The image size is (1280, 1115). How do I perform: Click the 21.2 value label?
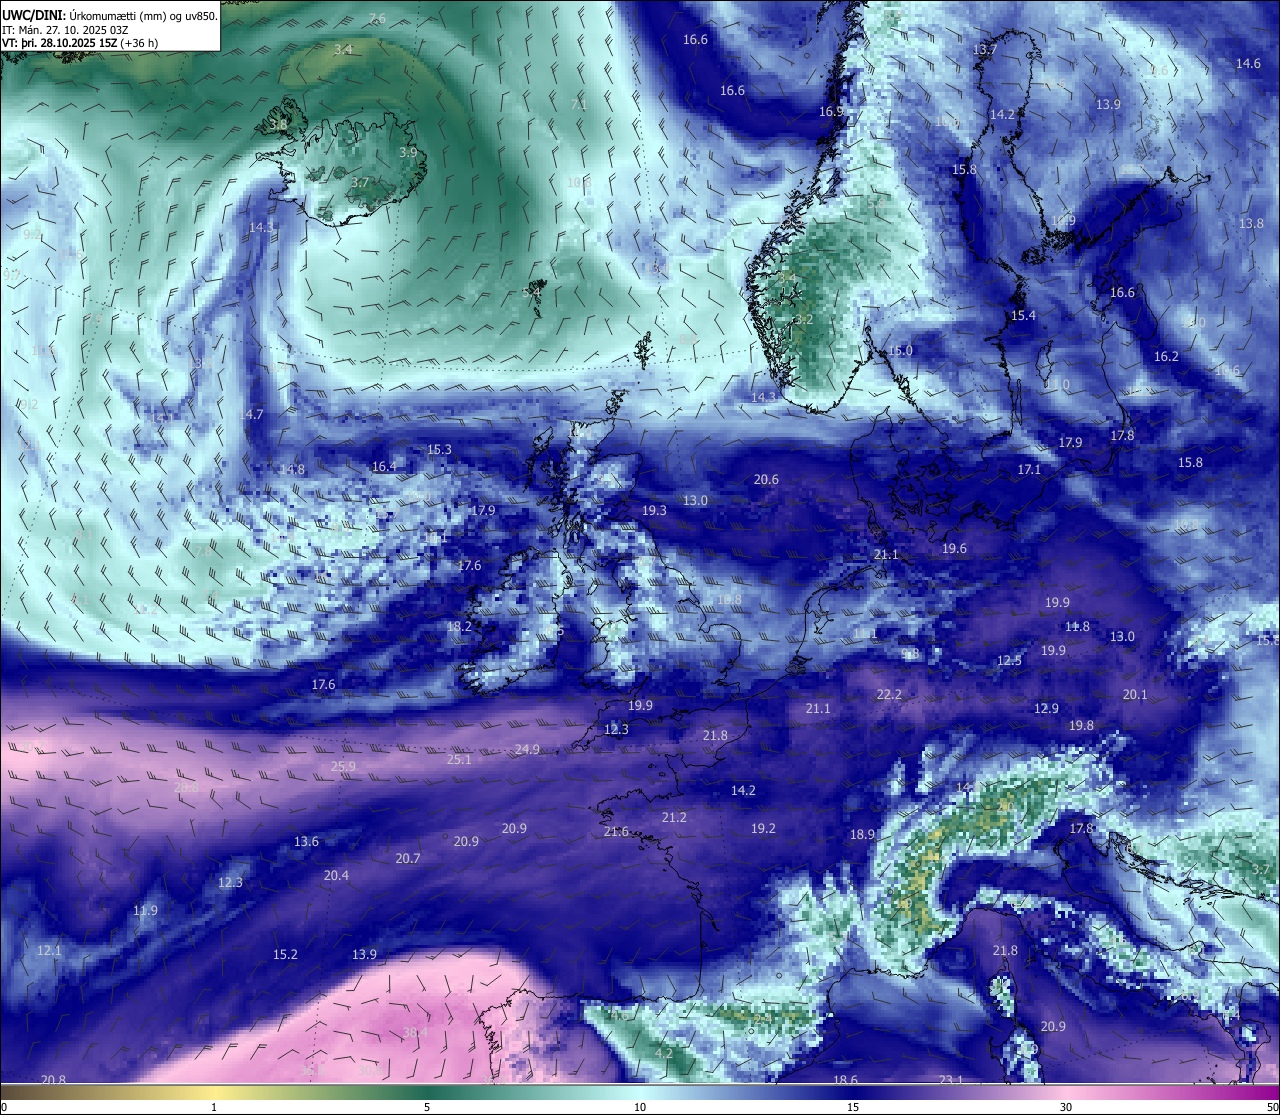coord(674,818)
